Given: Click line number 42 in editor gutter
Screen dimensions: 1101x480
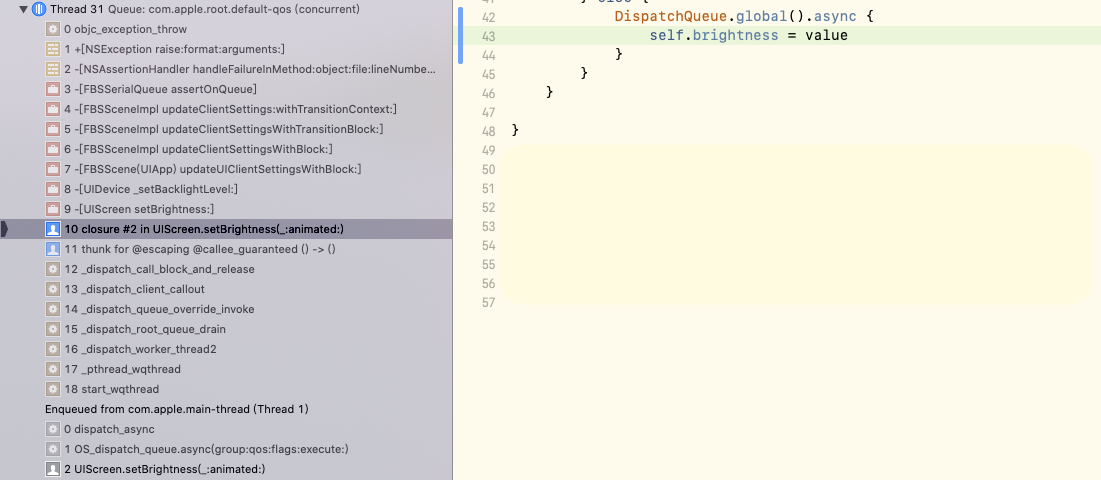Looking at the screenshot, I should click(489, 17).
